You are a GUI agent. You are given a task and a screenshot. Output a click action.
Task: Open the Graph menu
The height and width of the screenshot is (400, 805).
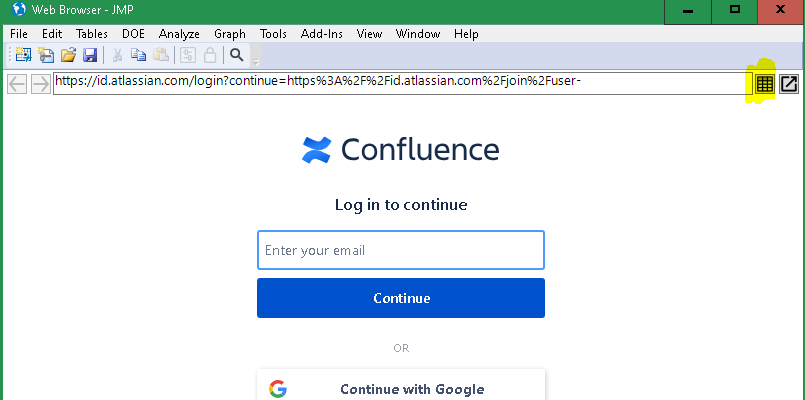click(x=229, y=34)
